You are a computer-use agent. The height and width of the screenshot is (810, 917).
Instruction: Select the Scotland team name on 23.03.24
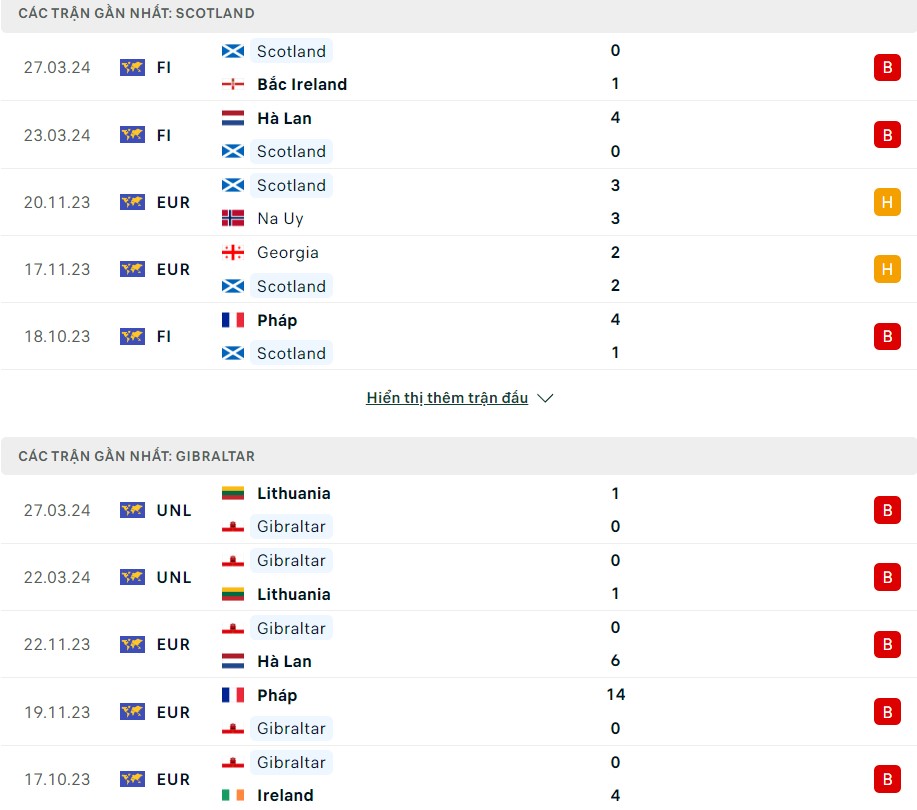291,152
